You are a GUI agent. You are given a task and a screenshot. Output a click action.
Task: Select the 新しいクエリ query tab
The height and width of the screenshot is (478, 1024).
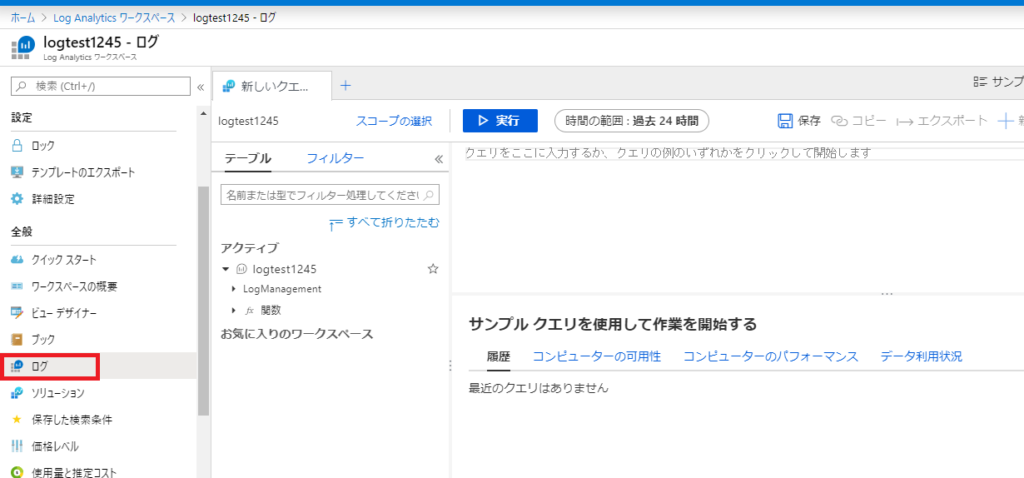272,86
